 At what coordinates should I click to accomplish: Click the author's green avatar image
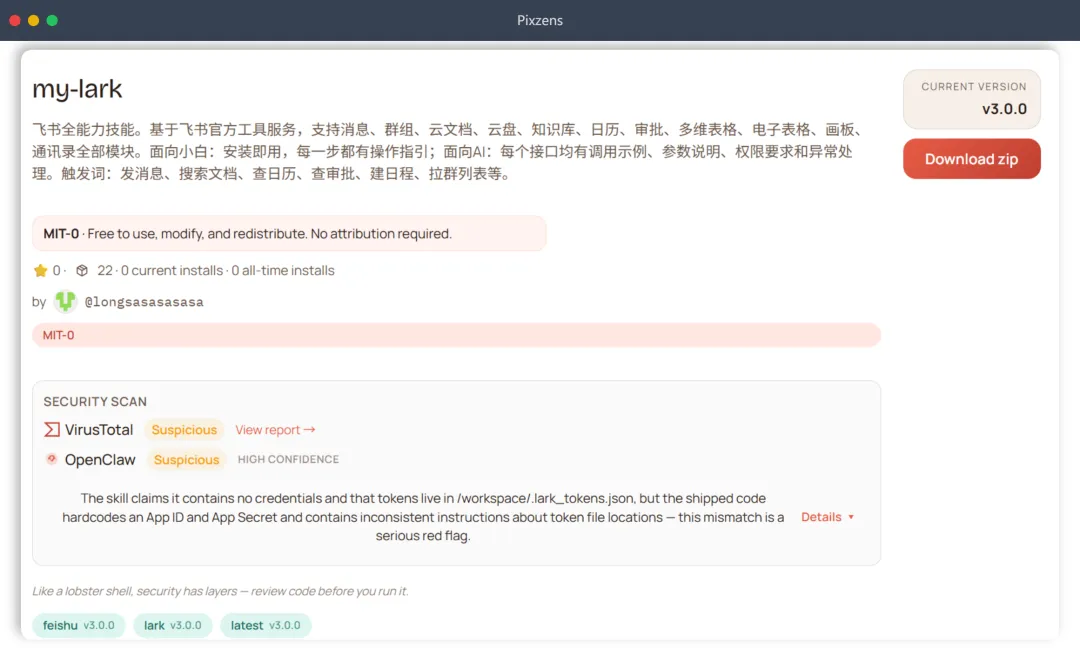(x=65, y=301)
